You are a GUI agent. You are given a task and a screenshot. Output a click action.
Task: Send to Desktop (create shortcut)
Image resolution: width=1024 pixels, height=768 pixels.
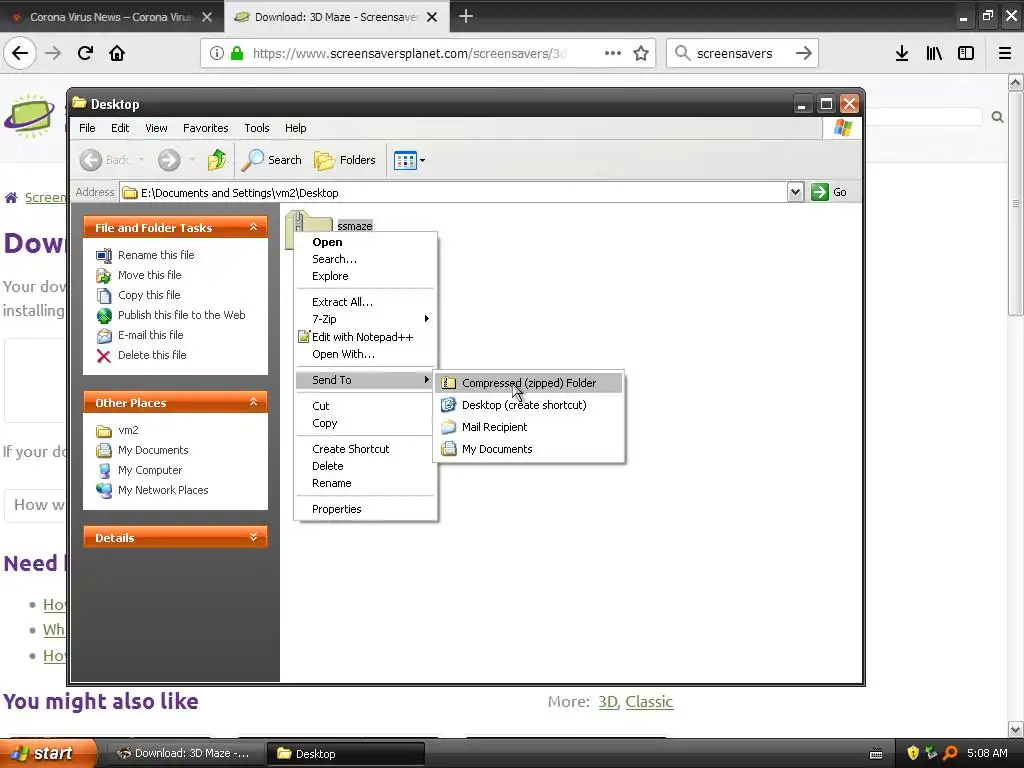[529, 405]
